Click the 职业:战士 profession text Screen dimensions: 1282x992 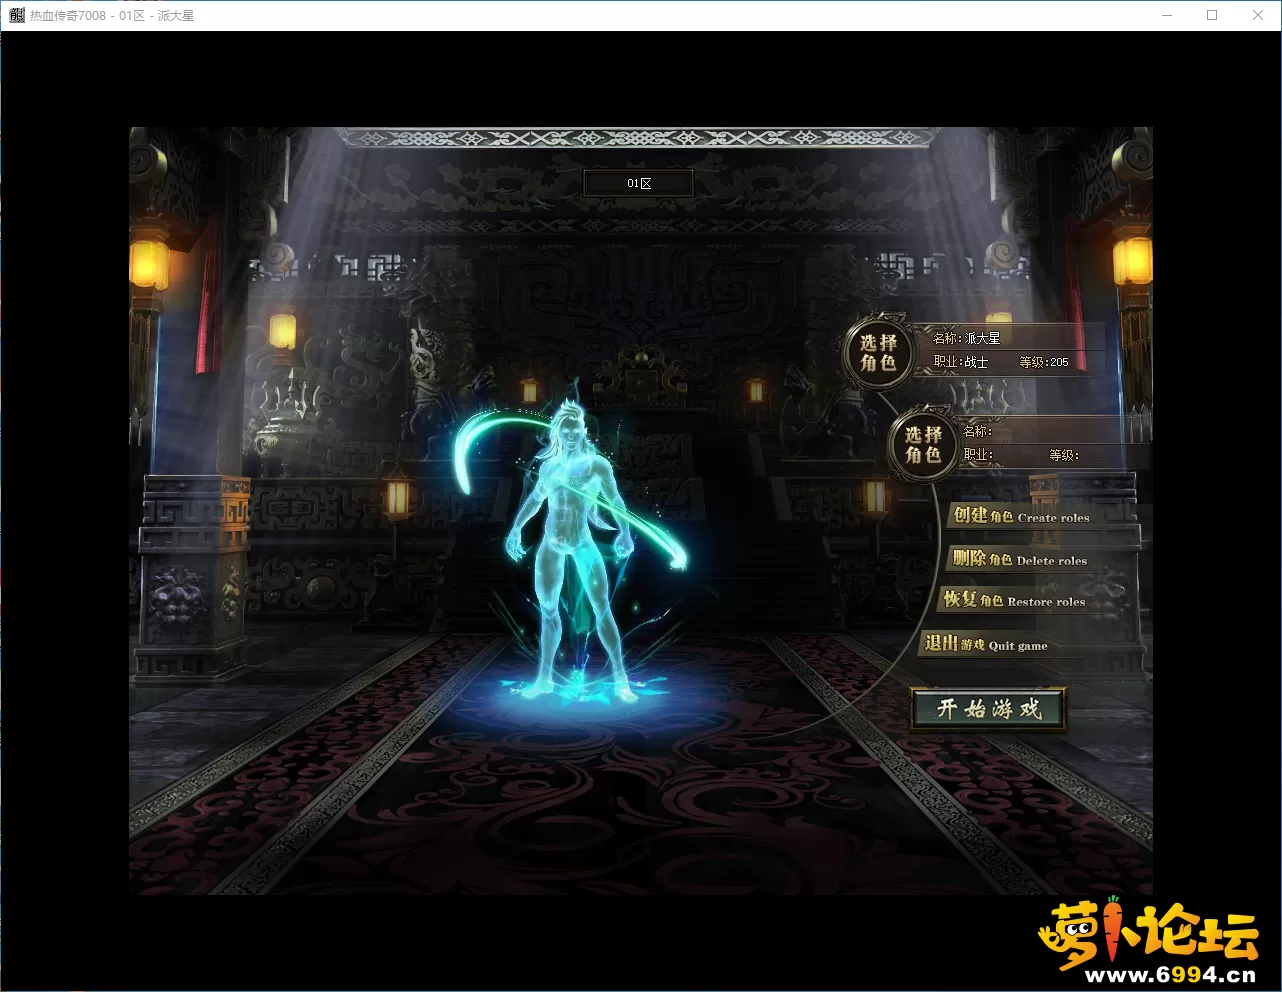click(x=960, y=362)
